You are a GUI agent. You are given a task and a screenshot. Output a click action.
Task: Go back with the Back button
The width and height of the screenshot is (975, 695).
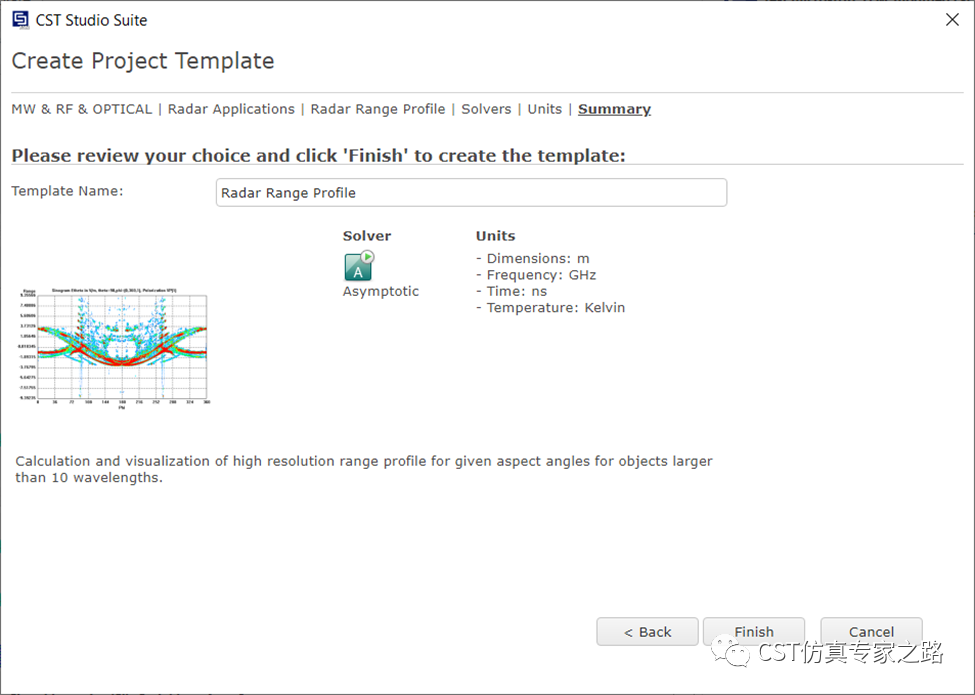coord(647,632)
